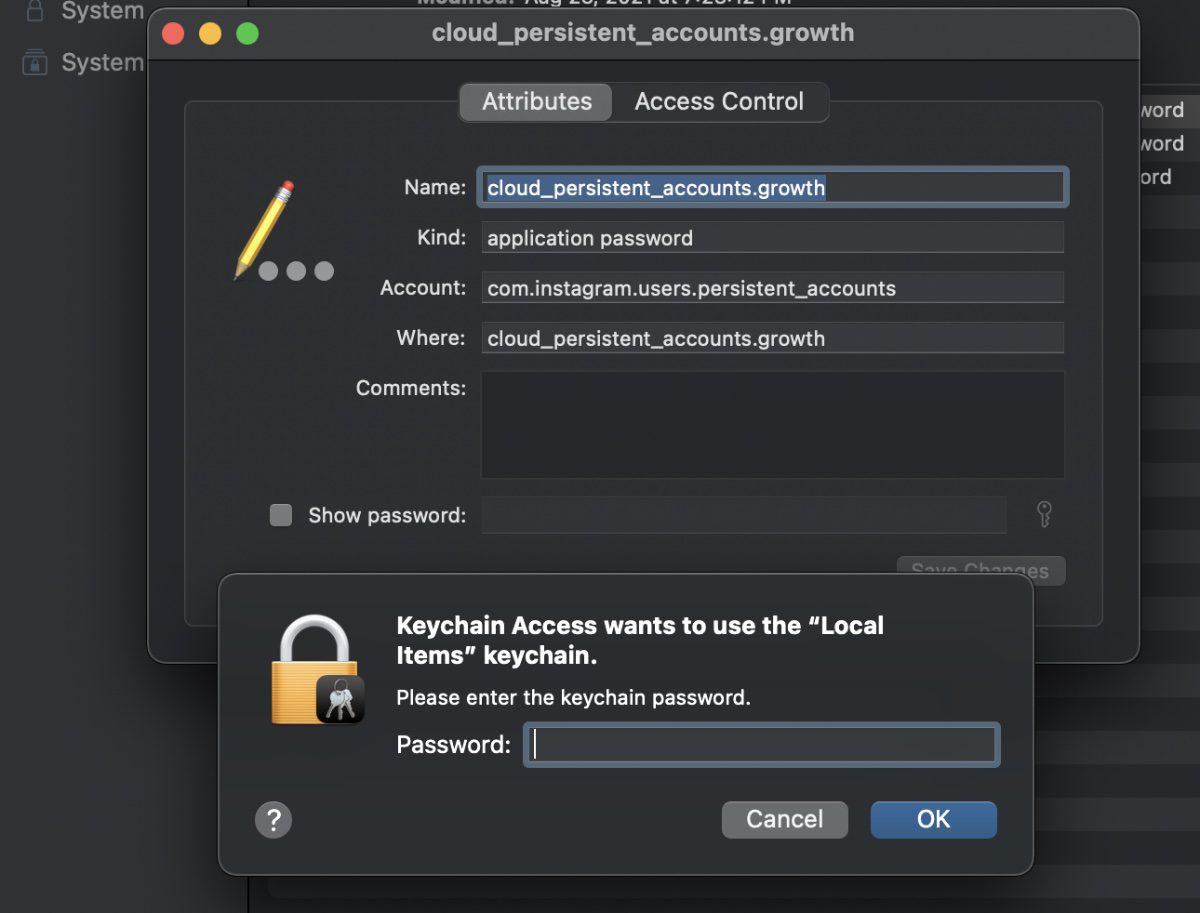Switch to the Access Control tab
This screenshot has width=1200, height=913.
(719, 102)
